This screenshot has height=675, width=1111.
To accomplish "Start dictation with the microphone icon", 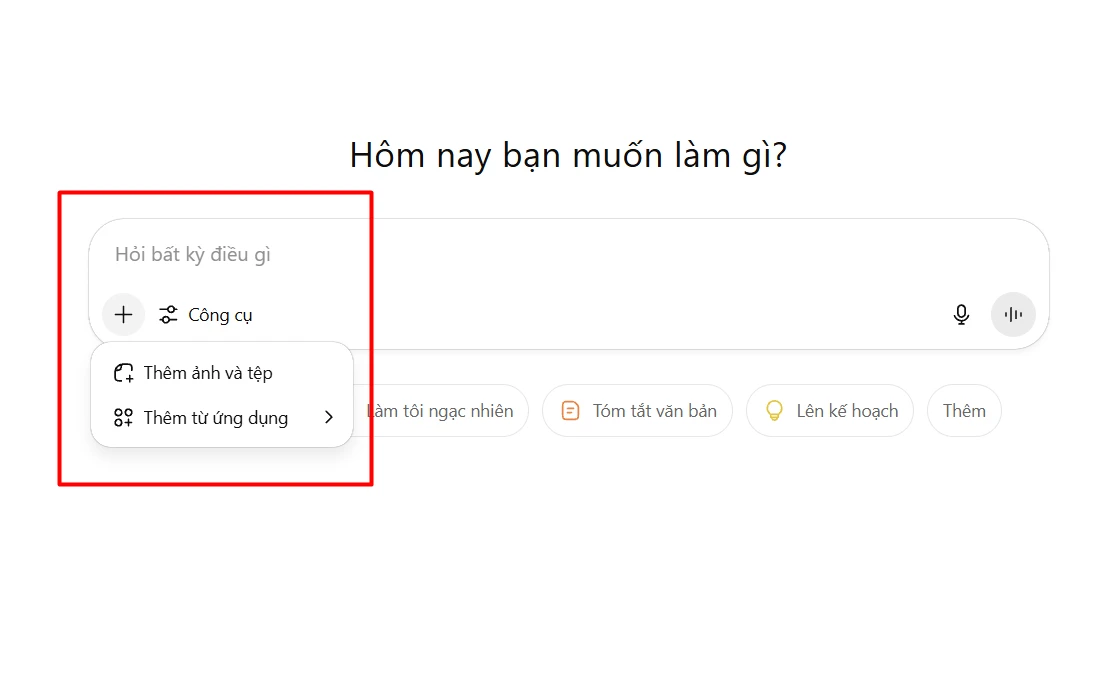I will pyautogui.click(x=961, y=314).
